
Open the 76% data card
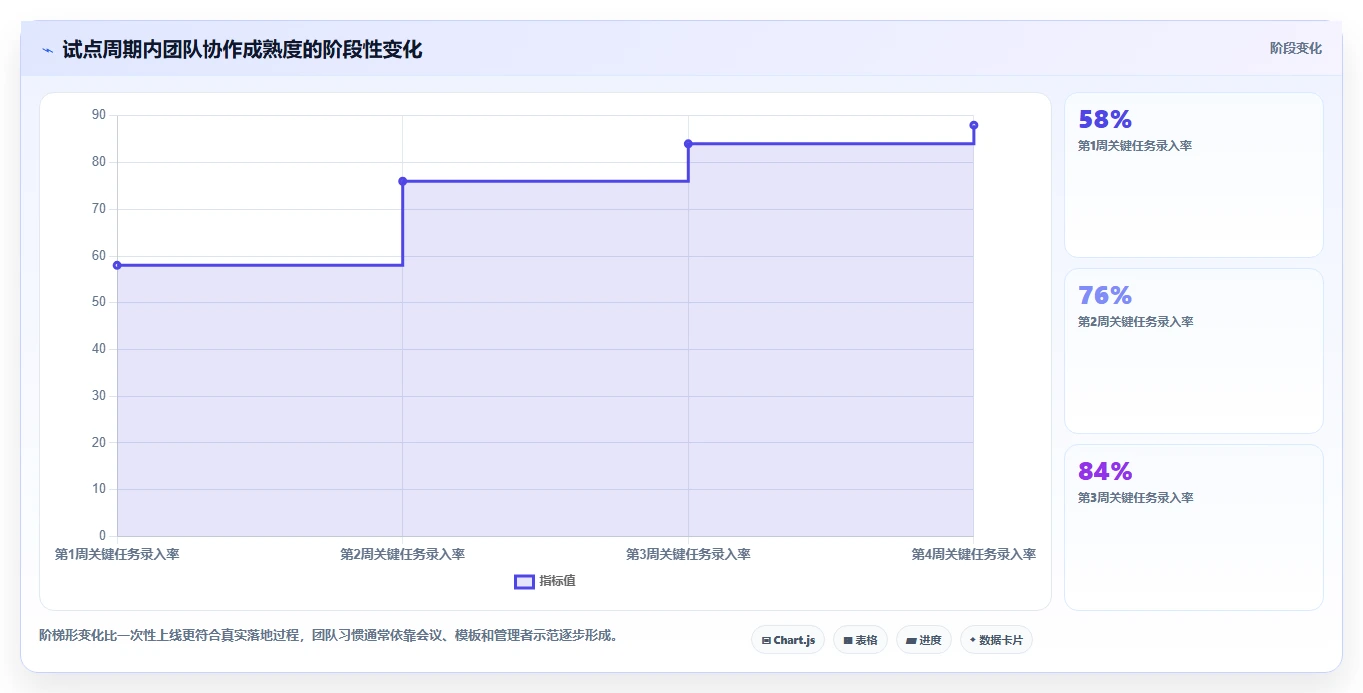click(x=1194, y=351)
